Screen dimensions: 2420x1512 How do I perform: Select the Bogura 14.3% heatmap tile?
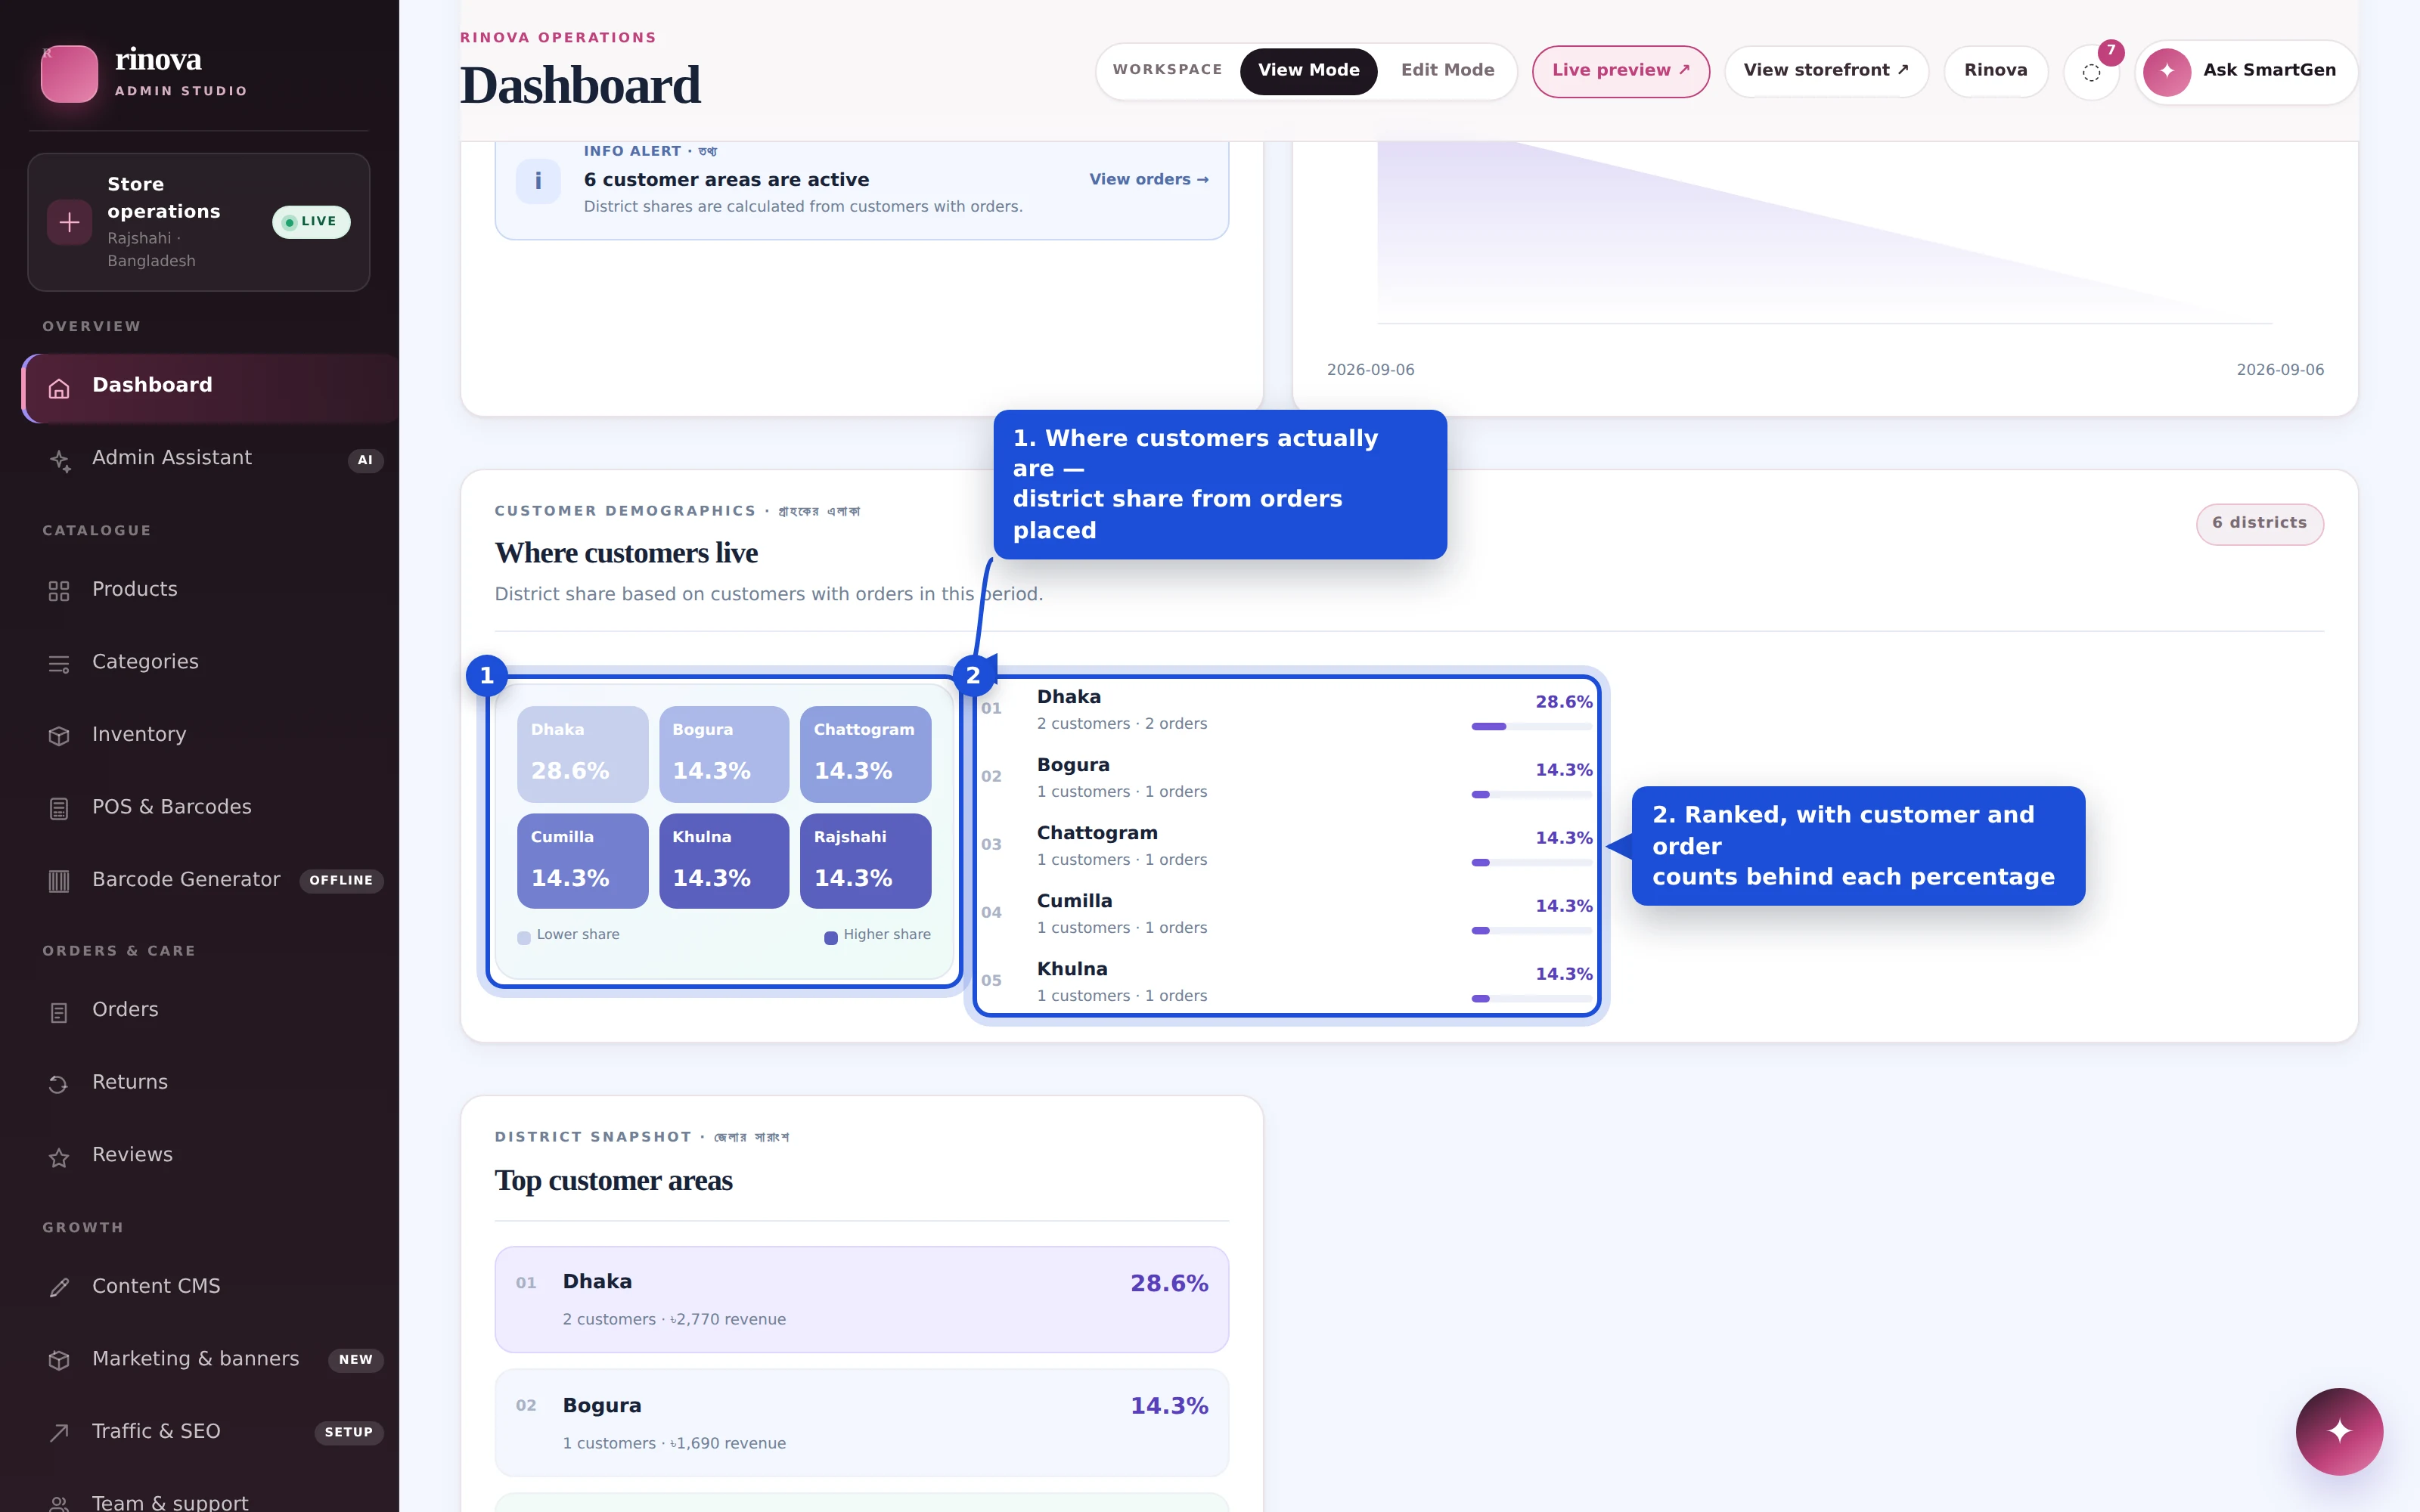724,754
